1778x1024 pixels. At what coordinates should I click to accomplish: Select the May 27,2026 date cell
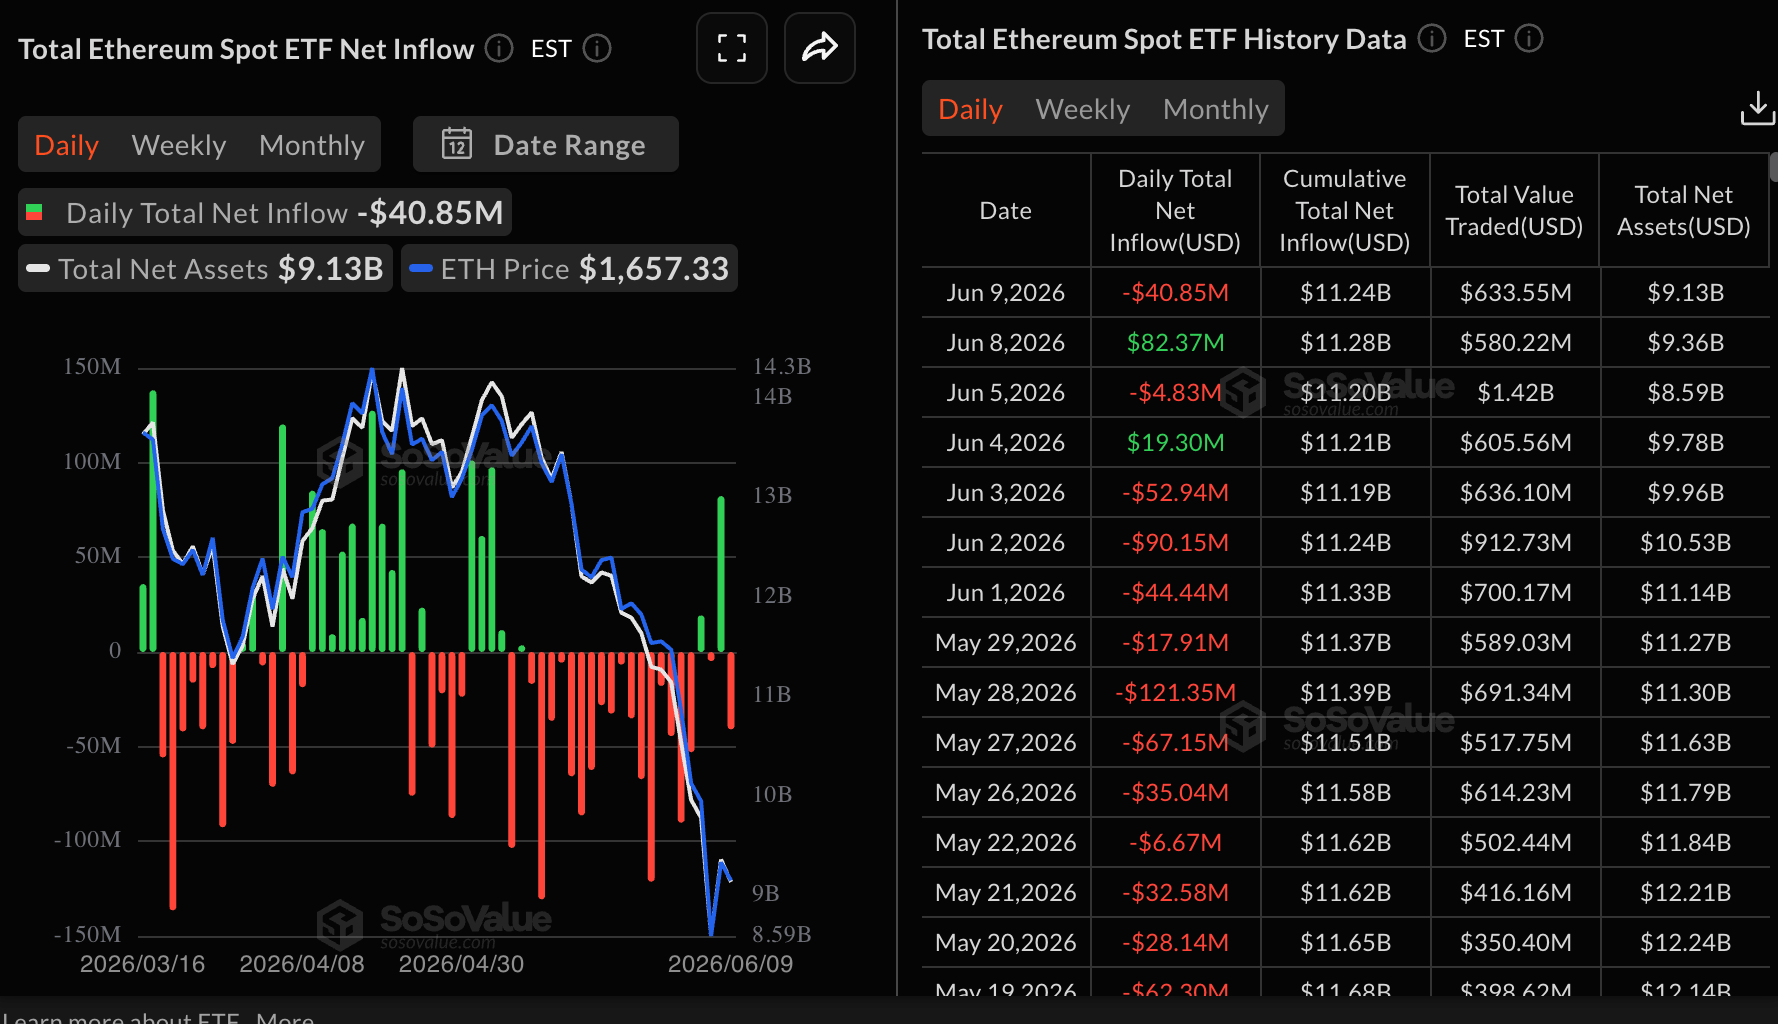(x=1005, y=742)
